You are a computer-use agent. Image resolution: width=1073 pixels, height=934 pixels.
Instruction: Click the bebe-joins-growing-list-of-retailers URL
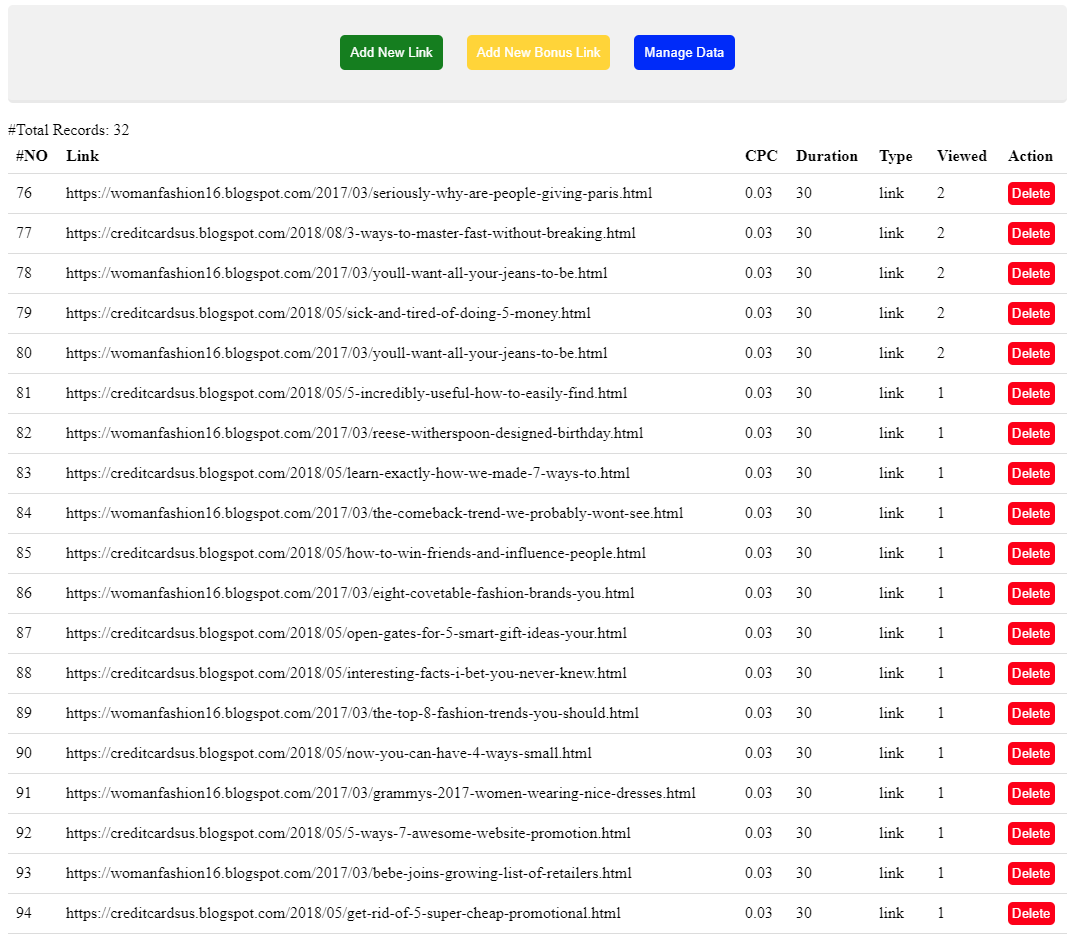[348, 873]
